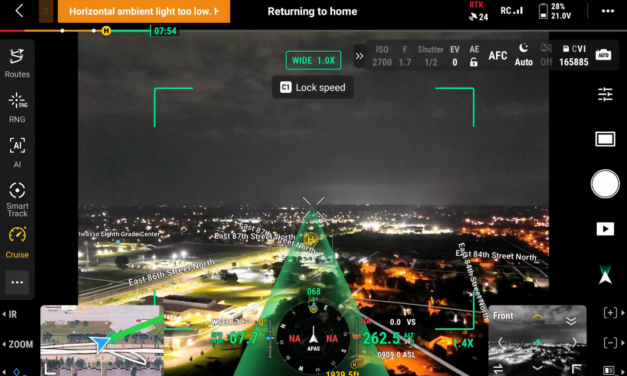Expand camera parameters with double chevron

(x=359, y=56)
